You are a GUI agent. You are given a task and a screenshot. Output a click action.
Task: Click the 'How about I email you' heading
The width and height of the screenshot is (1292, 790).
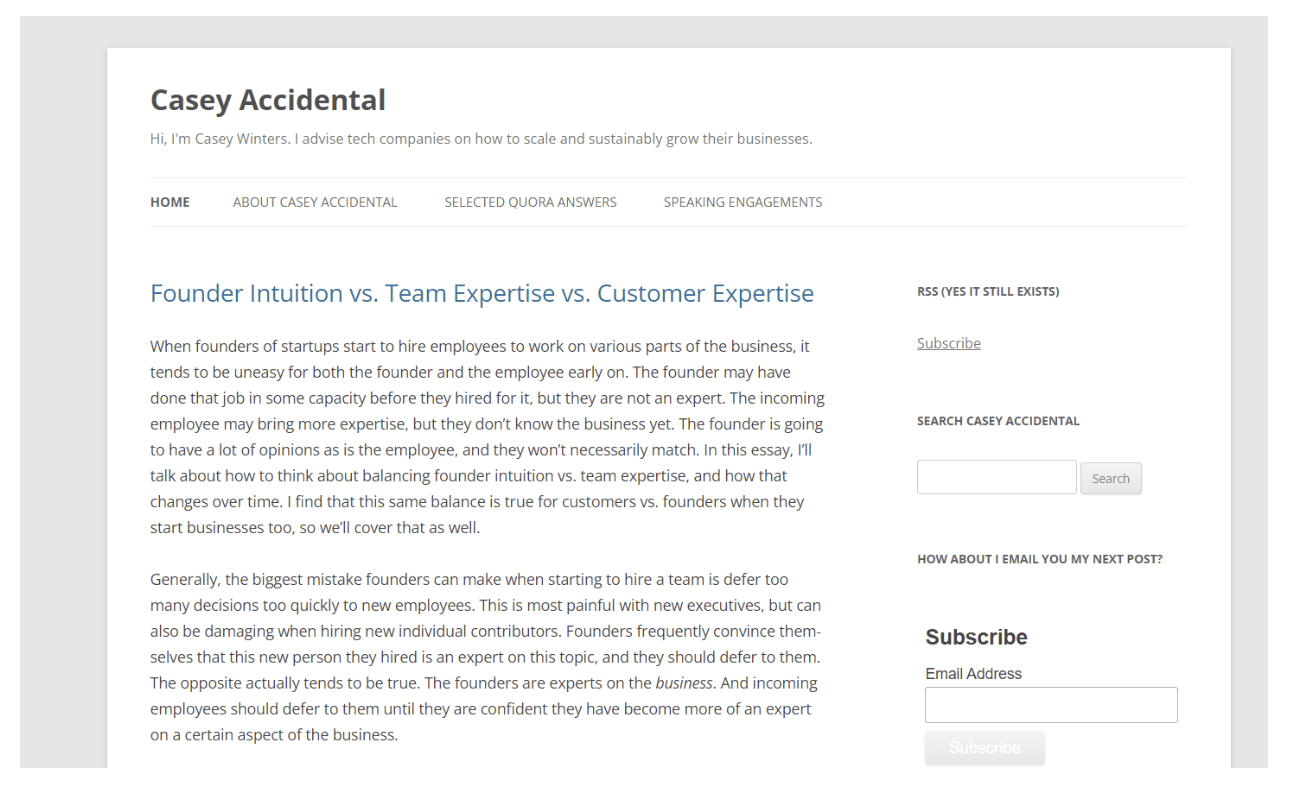pos(1039,559)
